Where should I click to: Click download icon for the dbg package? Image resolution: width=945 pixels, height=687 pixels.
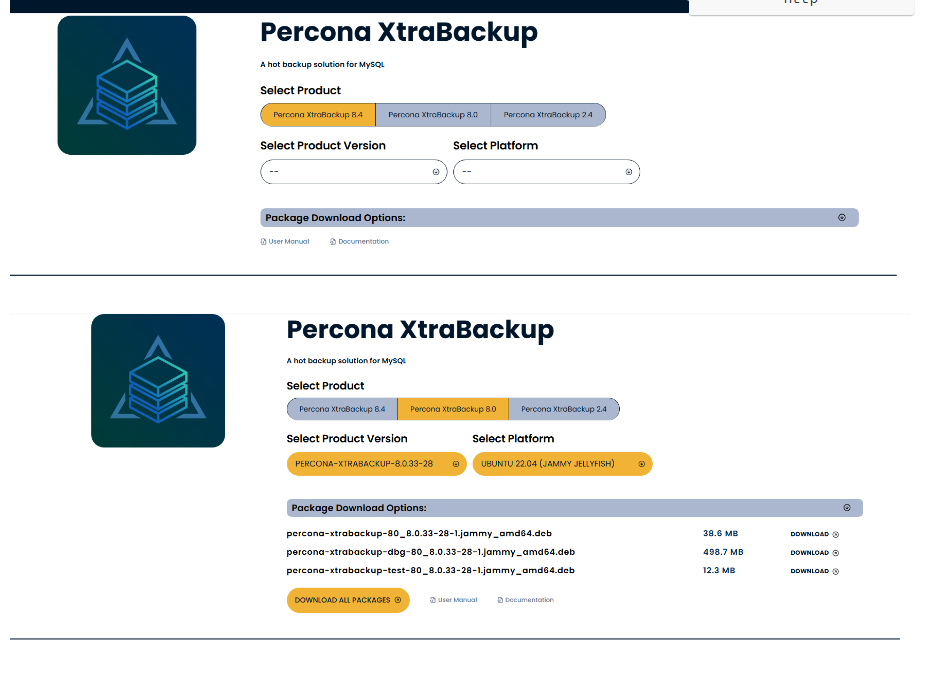point(834,552)
